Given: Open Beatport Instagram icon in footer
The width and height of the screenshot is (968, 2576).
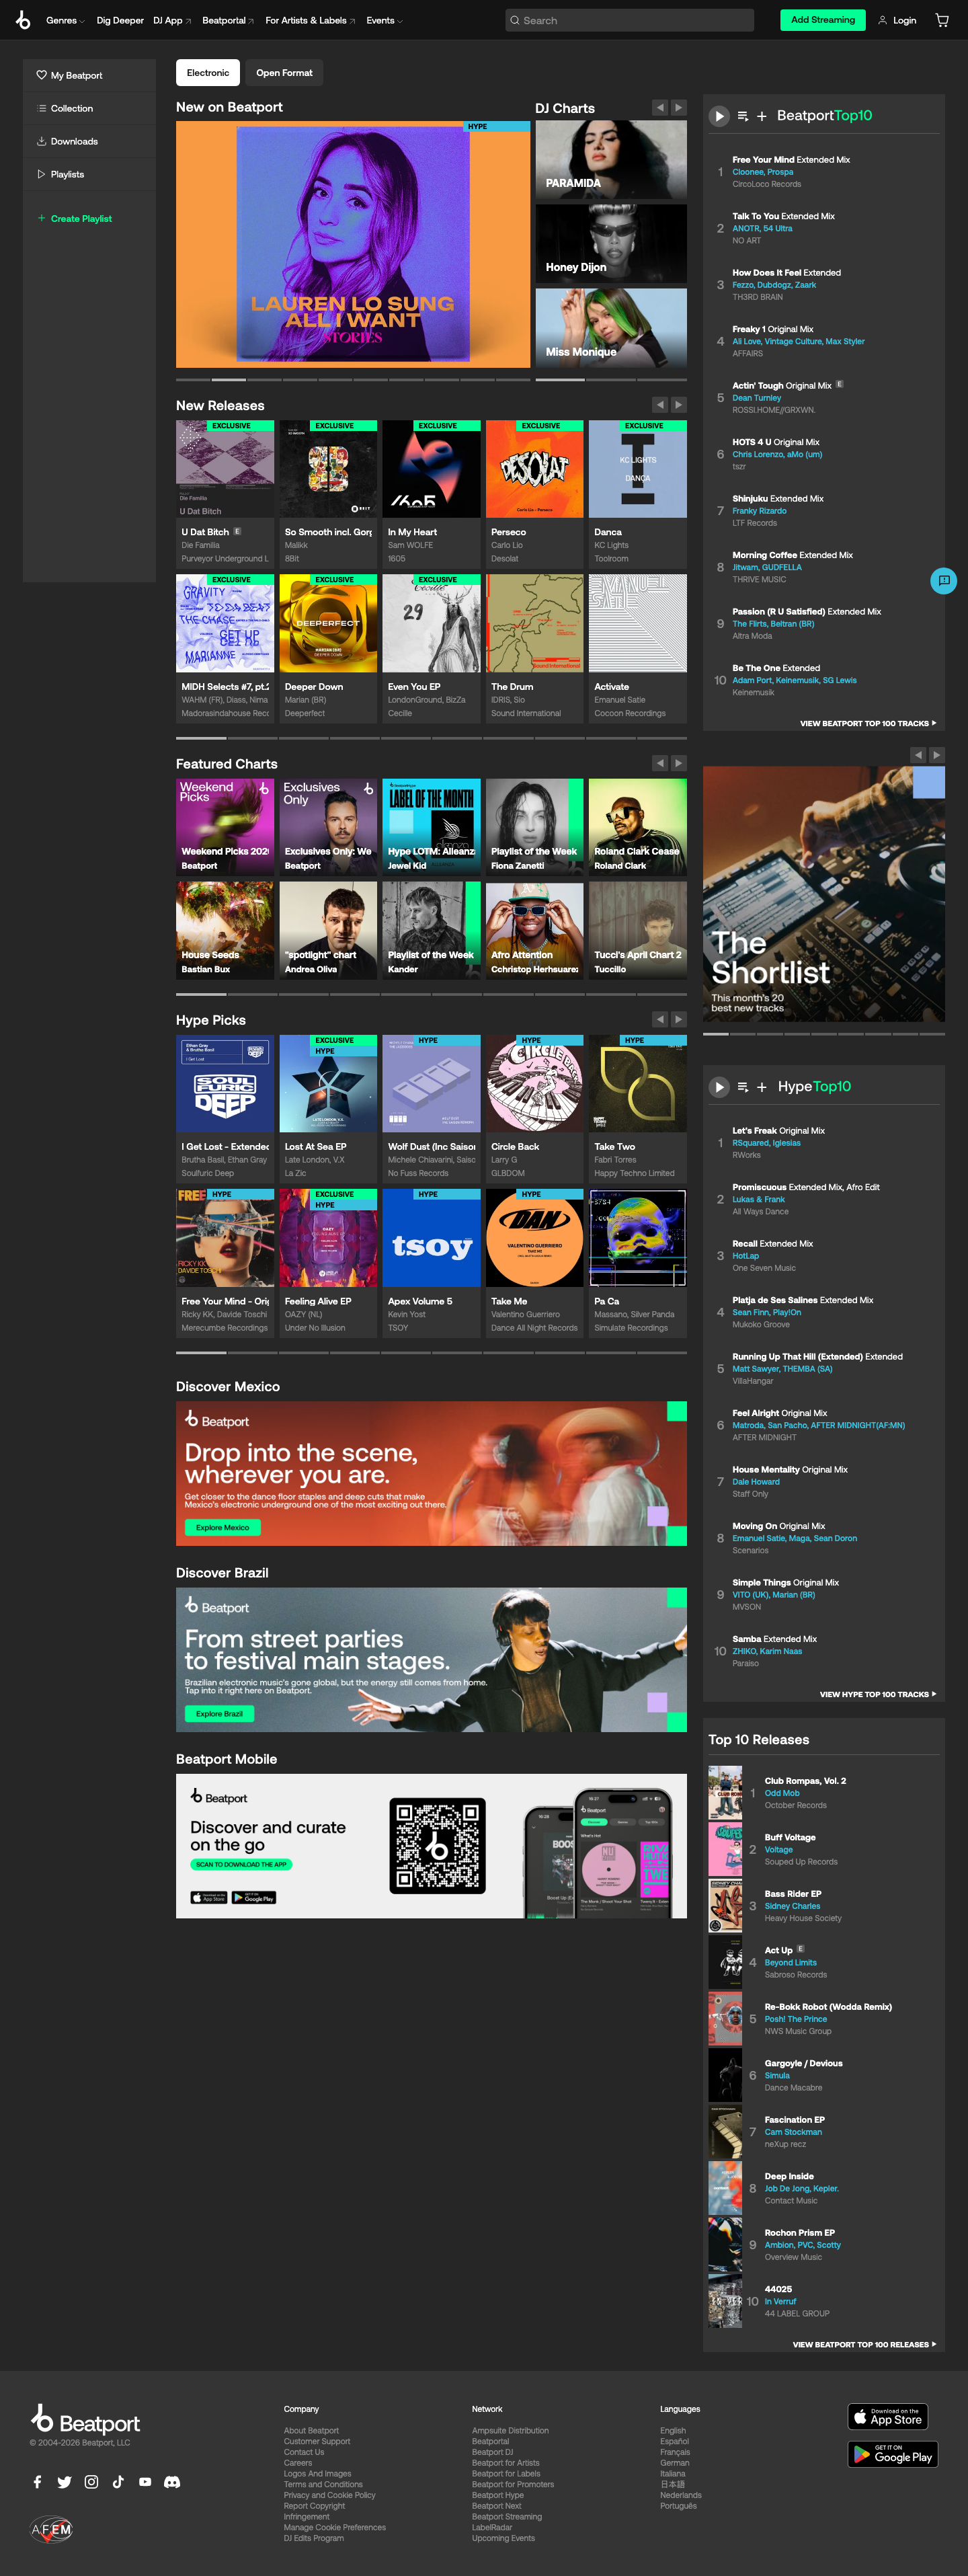Looking at the screenshot, I should pyautogui.click(x=91, y=2482).
